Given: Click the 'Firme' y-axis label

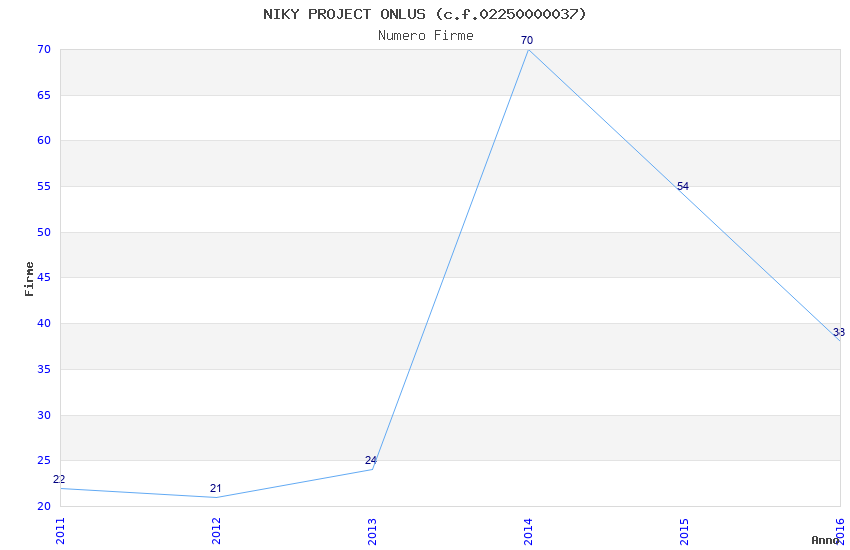Looking at the screenshot, I should (x=29, y=279).
